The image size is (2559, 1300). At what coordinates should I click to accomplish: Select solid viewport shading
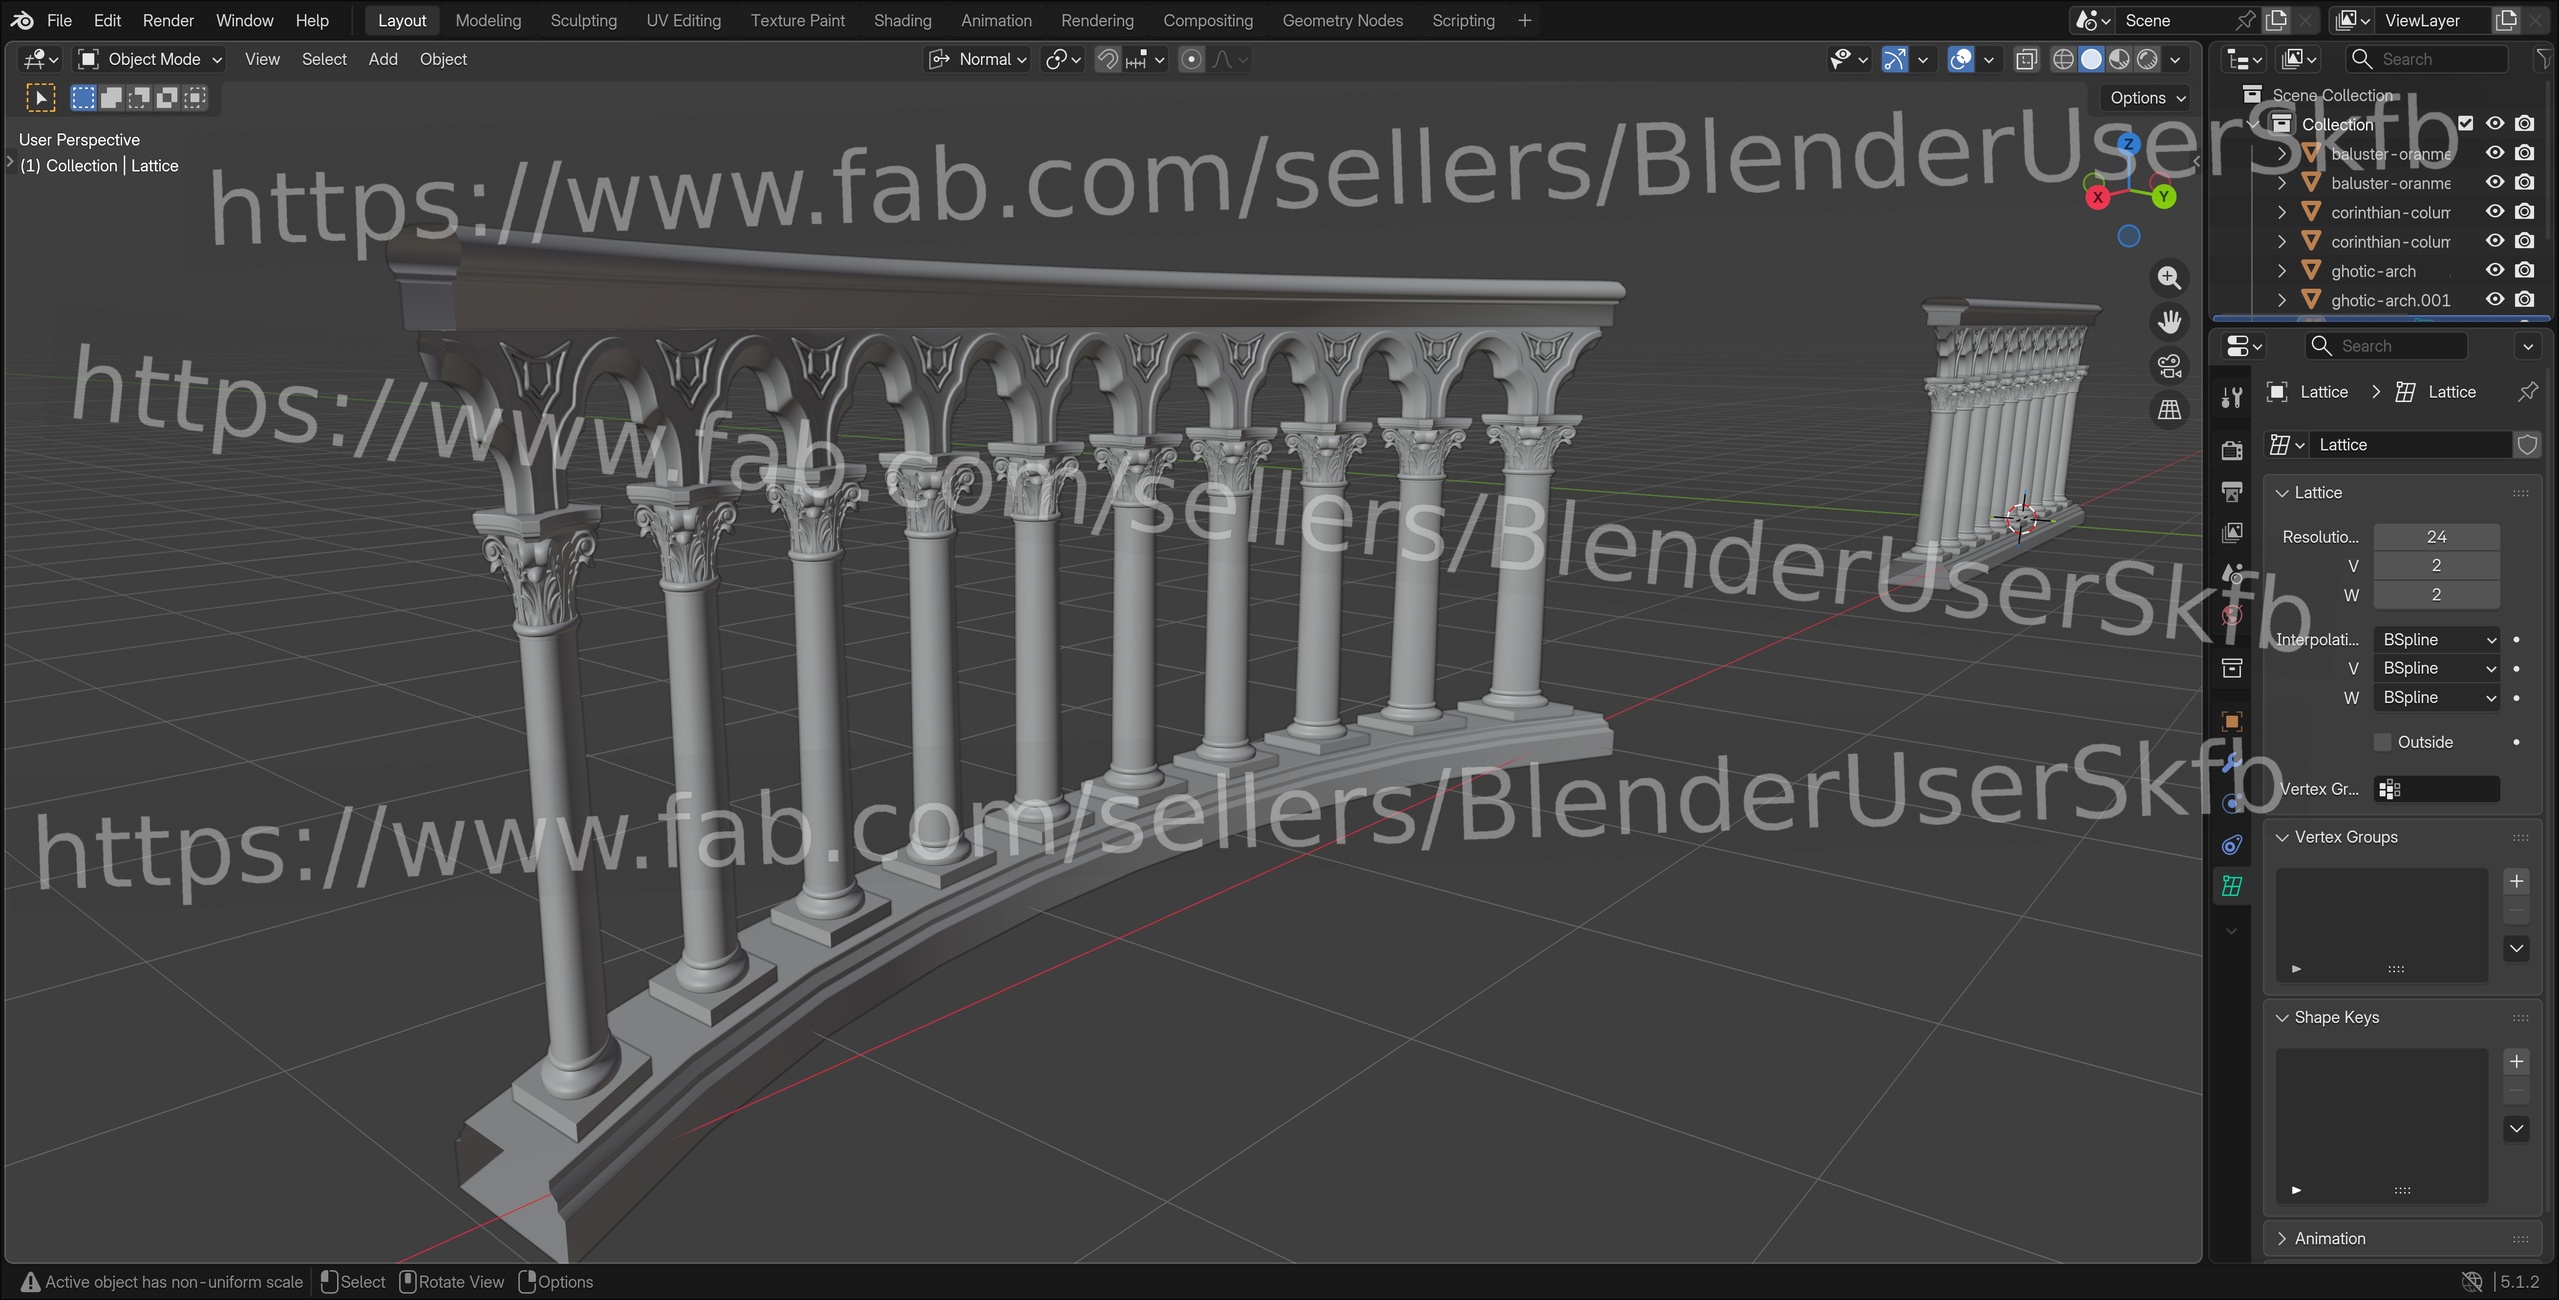coord(2091,59)
